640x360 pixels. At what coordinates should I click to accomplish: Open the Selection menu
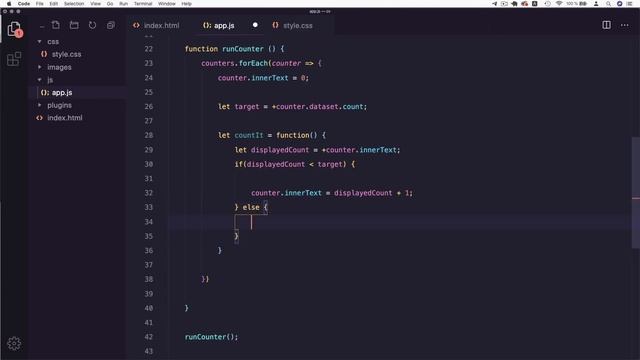[x=74, y=4]
